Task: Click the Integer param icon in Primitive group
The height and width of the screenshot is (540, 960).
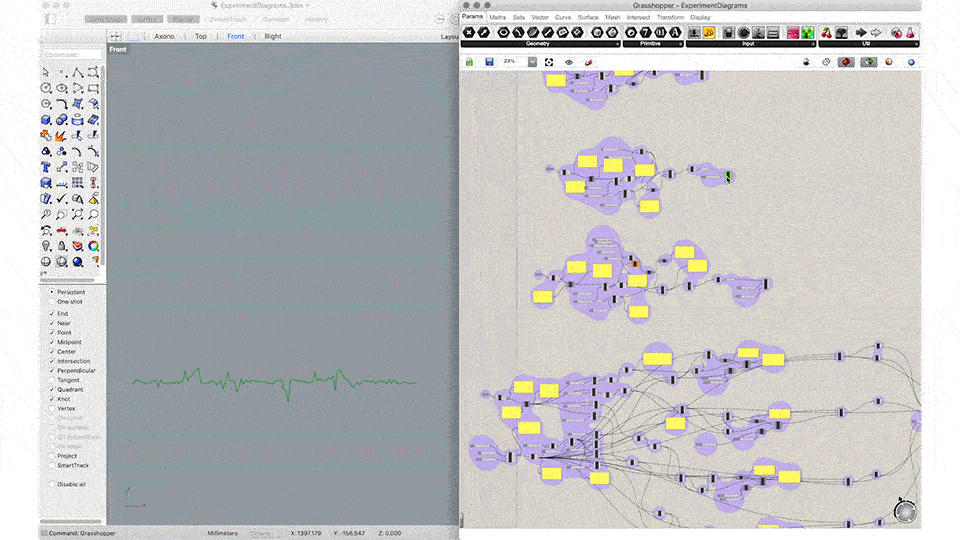Action: click(x=645, y=32)
